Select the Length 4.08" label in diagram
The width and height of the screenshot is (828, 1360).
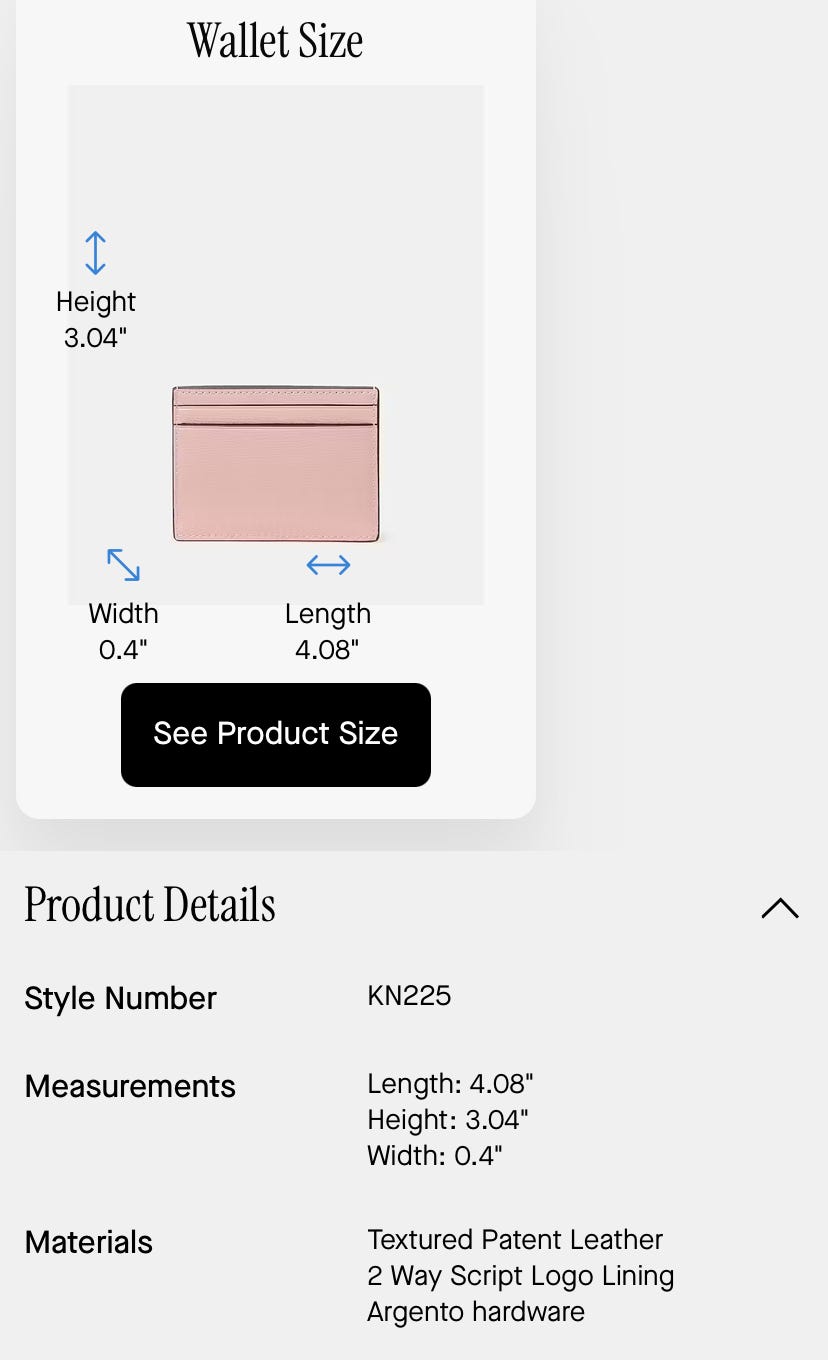pos(328,631)
